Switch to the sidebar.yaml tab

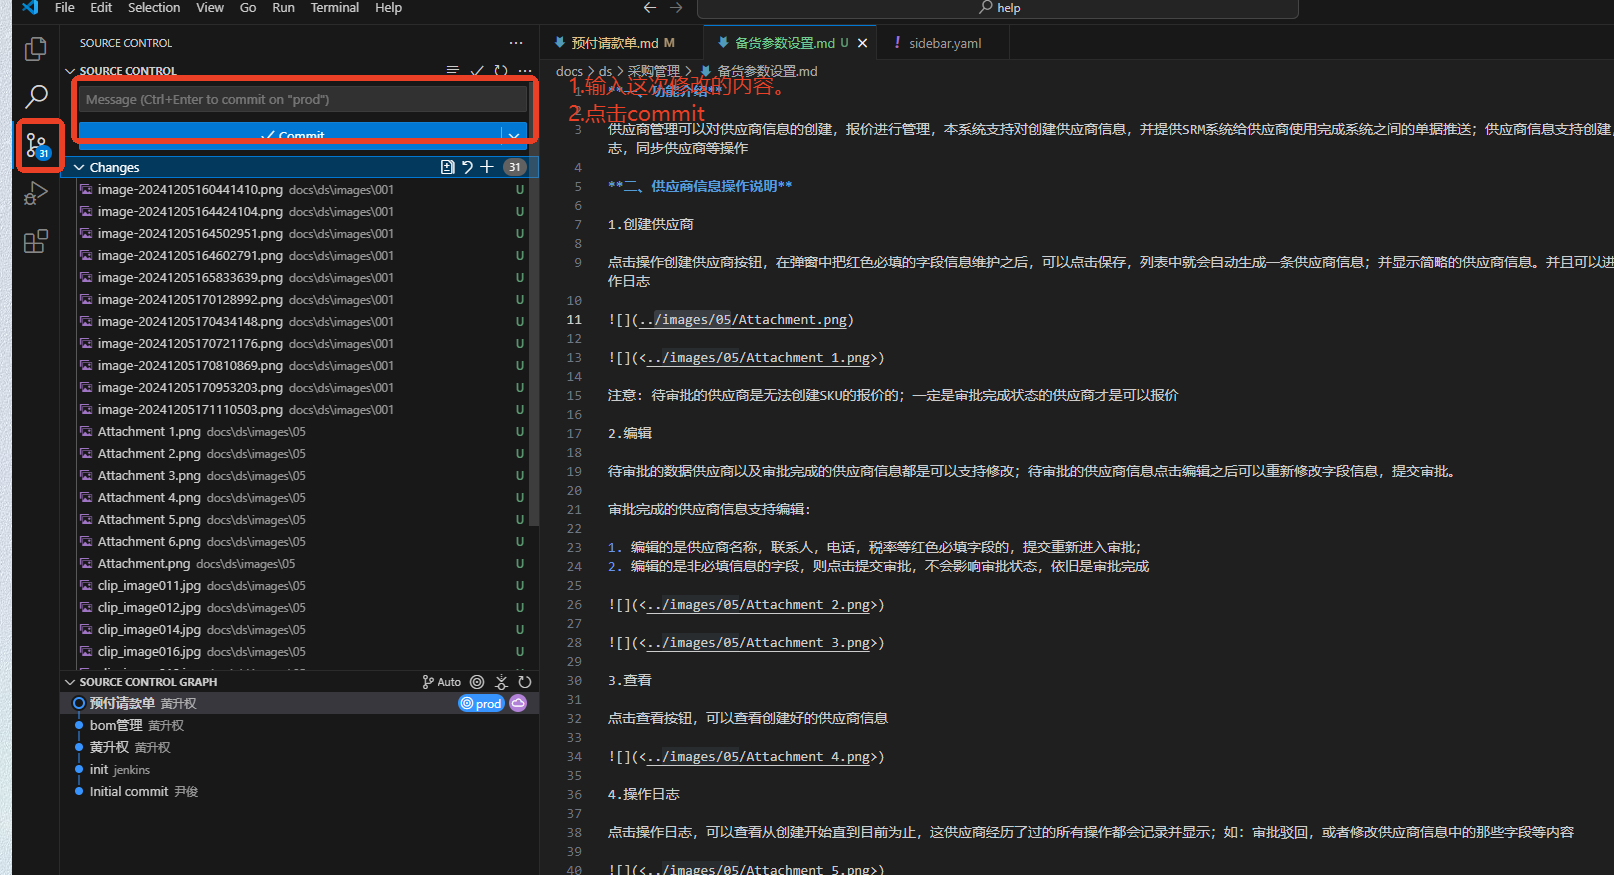tap(944, 43)
